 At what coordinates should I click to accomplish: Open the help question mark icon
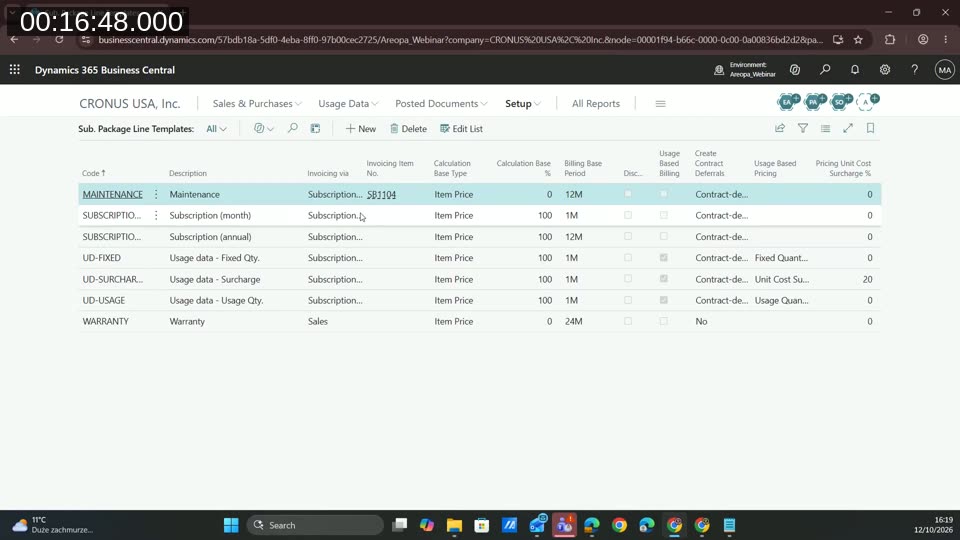(x=914, y=70)
